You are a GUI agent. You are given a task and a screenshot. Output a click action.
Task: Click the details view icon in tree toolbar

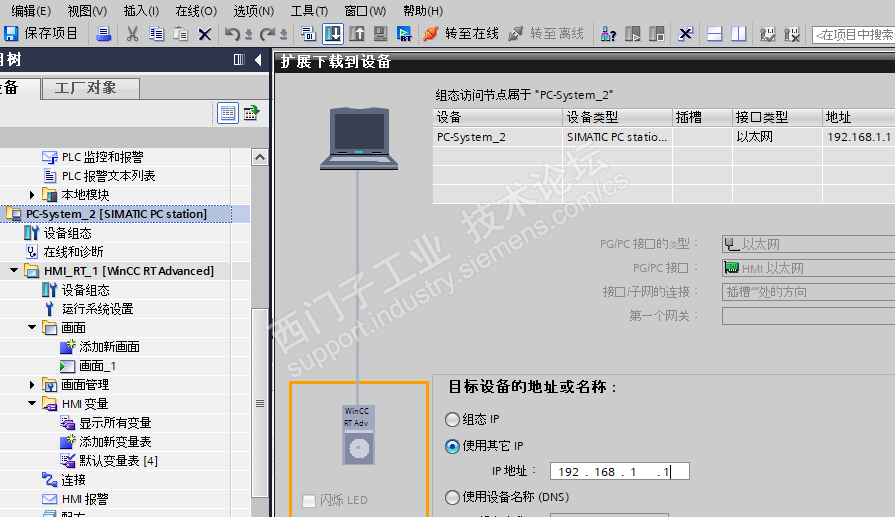[x=228, y=113]
